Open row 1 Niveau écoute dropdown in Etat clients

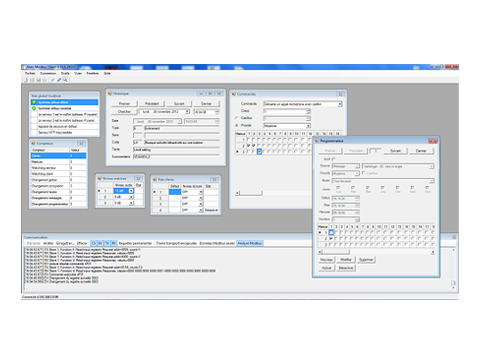(201, 192)
